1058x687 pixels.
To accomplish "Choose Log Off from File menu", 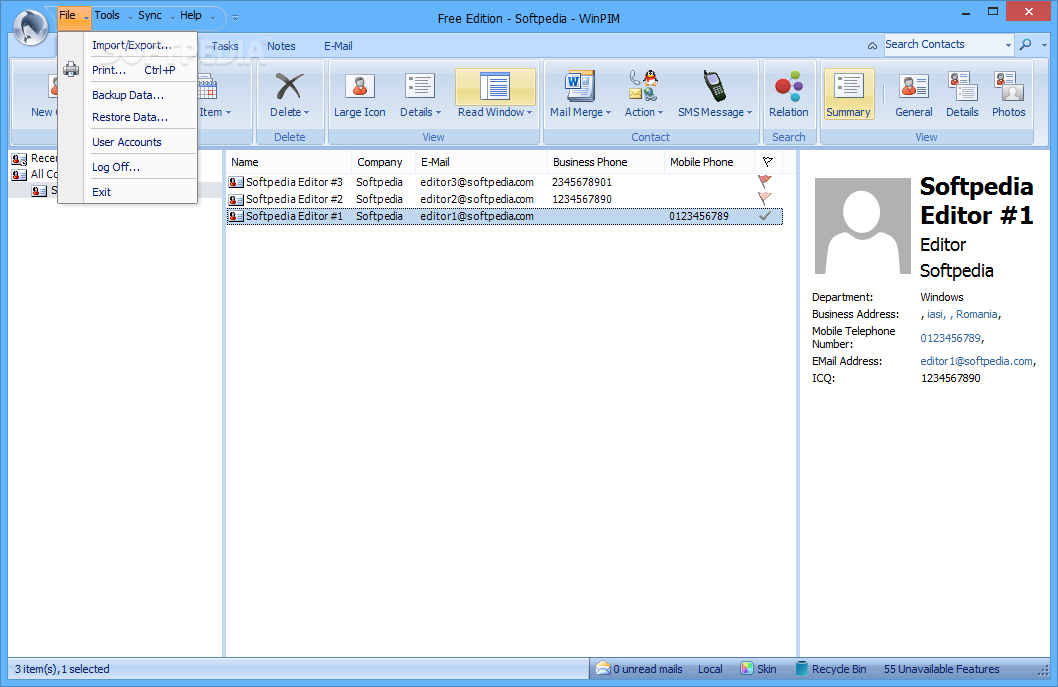I will 115,167.
